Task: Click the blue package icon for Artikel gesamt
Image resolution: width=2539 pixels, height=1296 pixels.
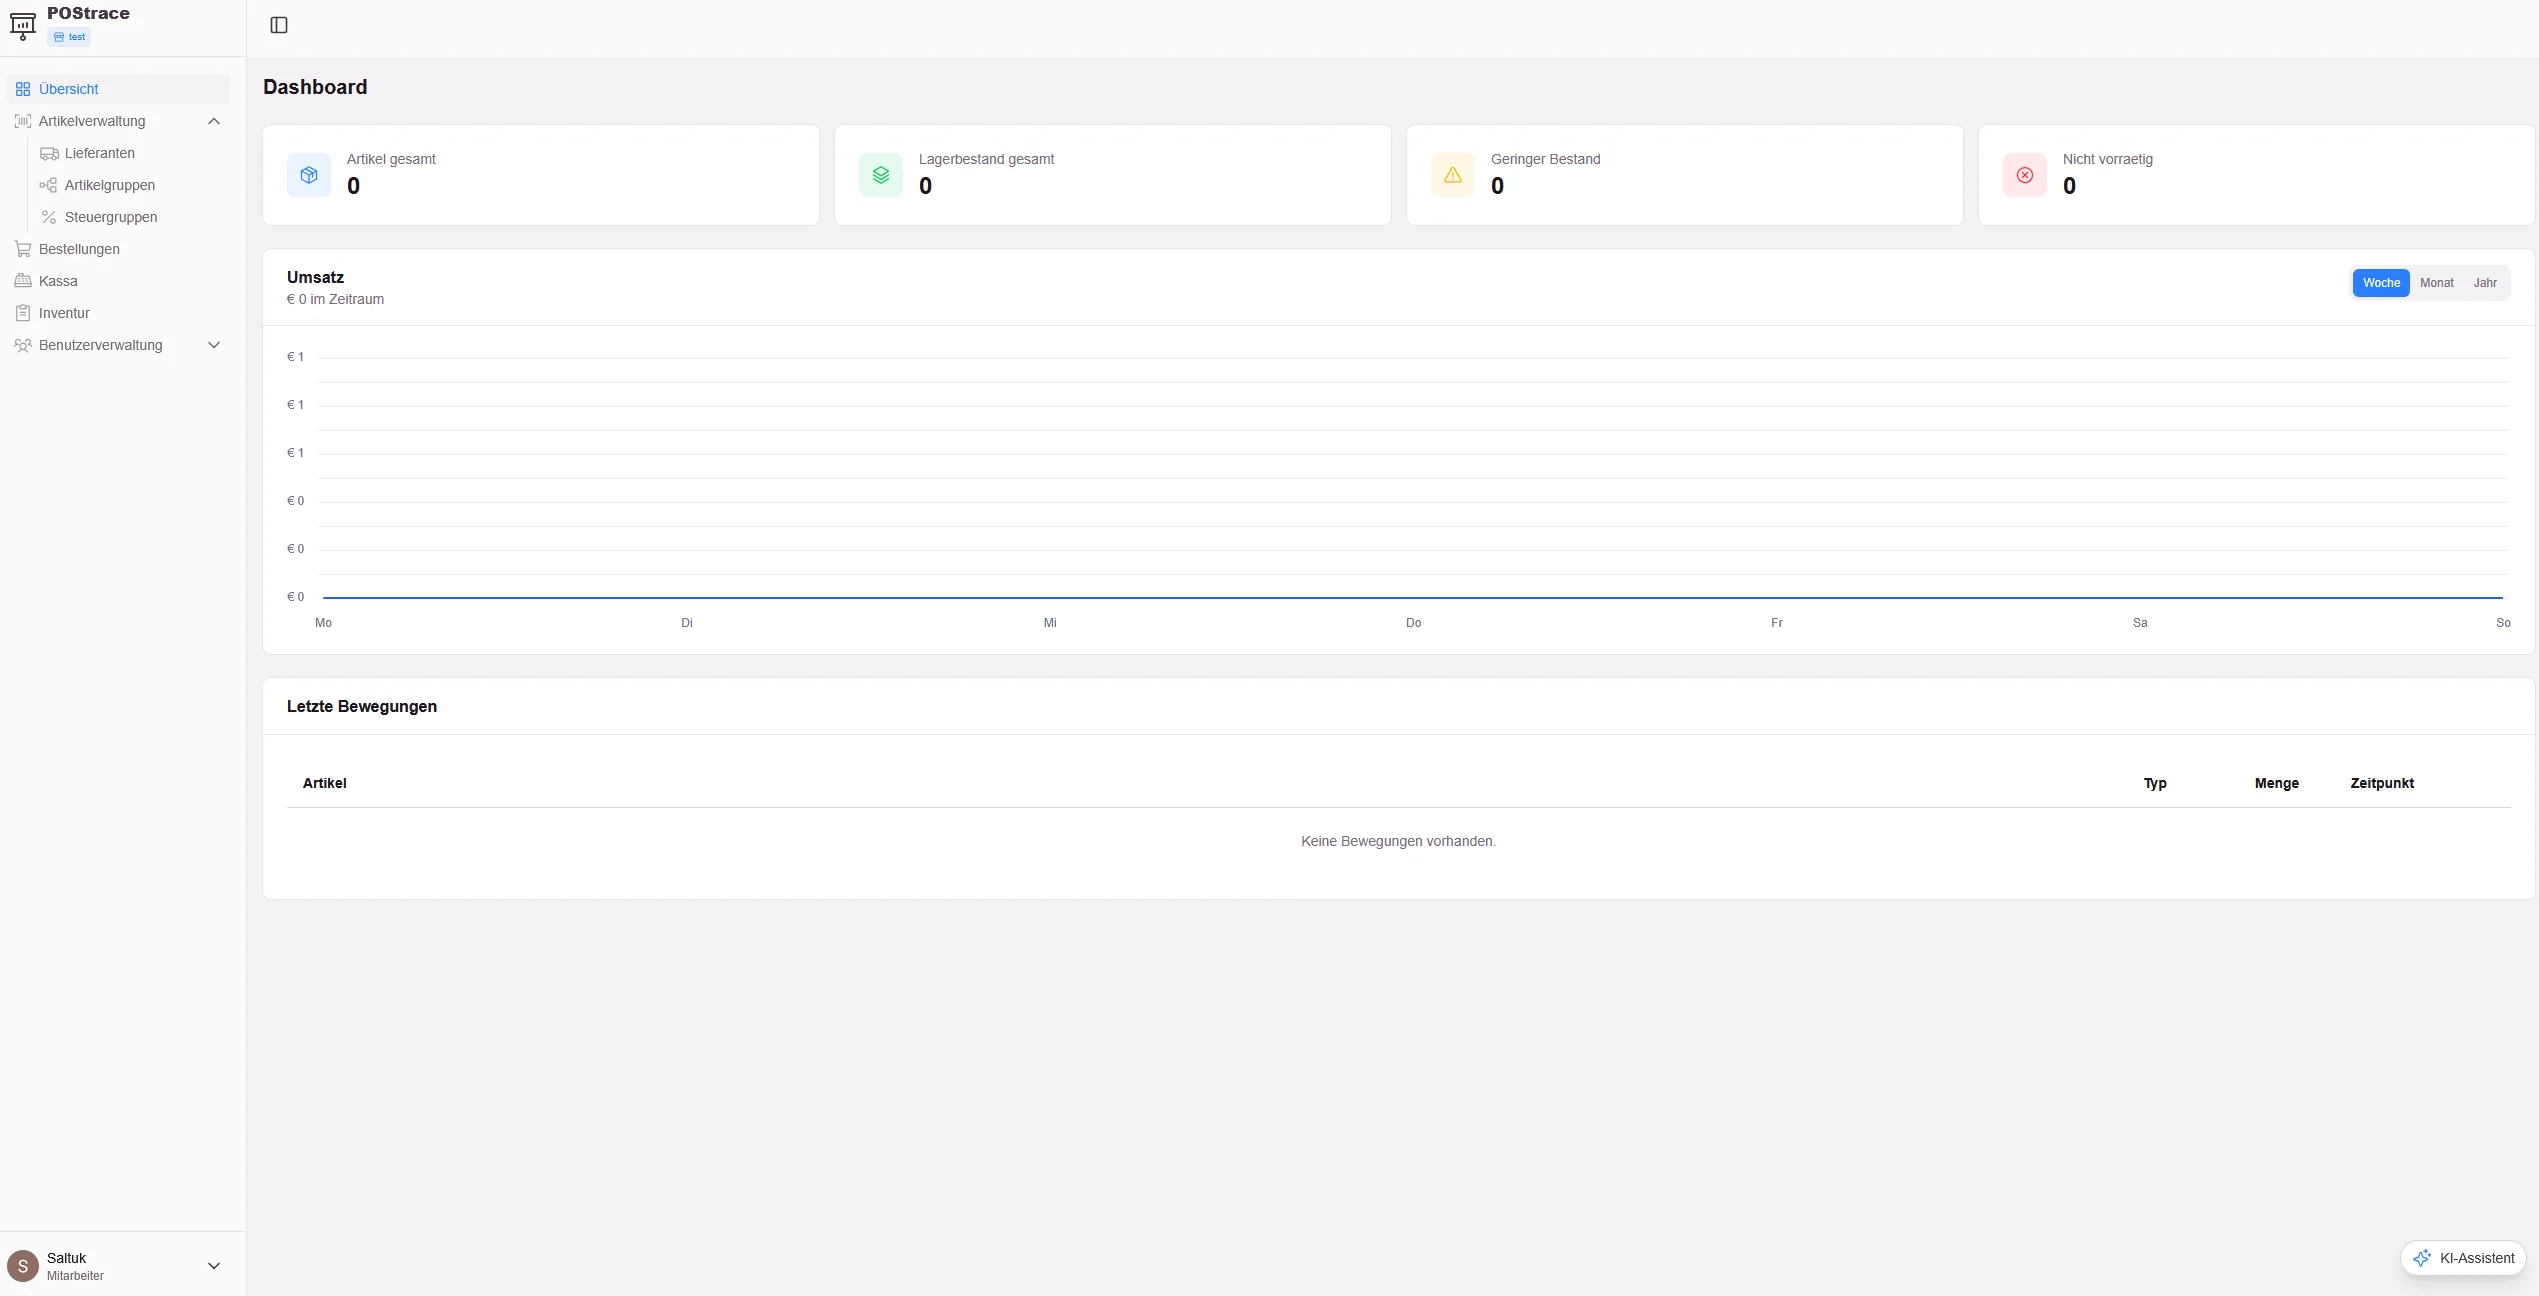Action: point(309,175)
